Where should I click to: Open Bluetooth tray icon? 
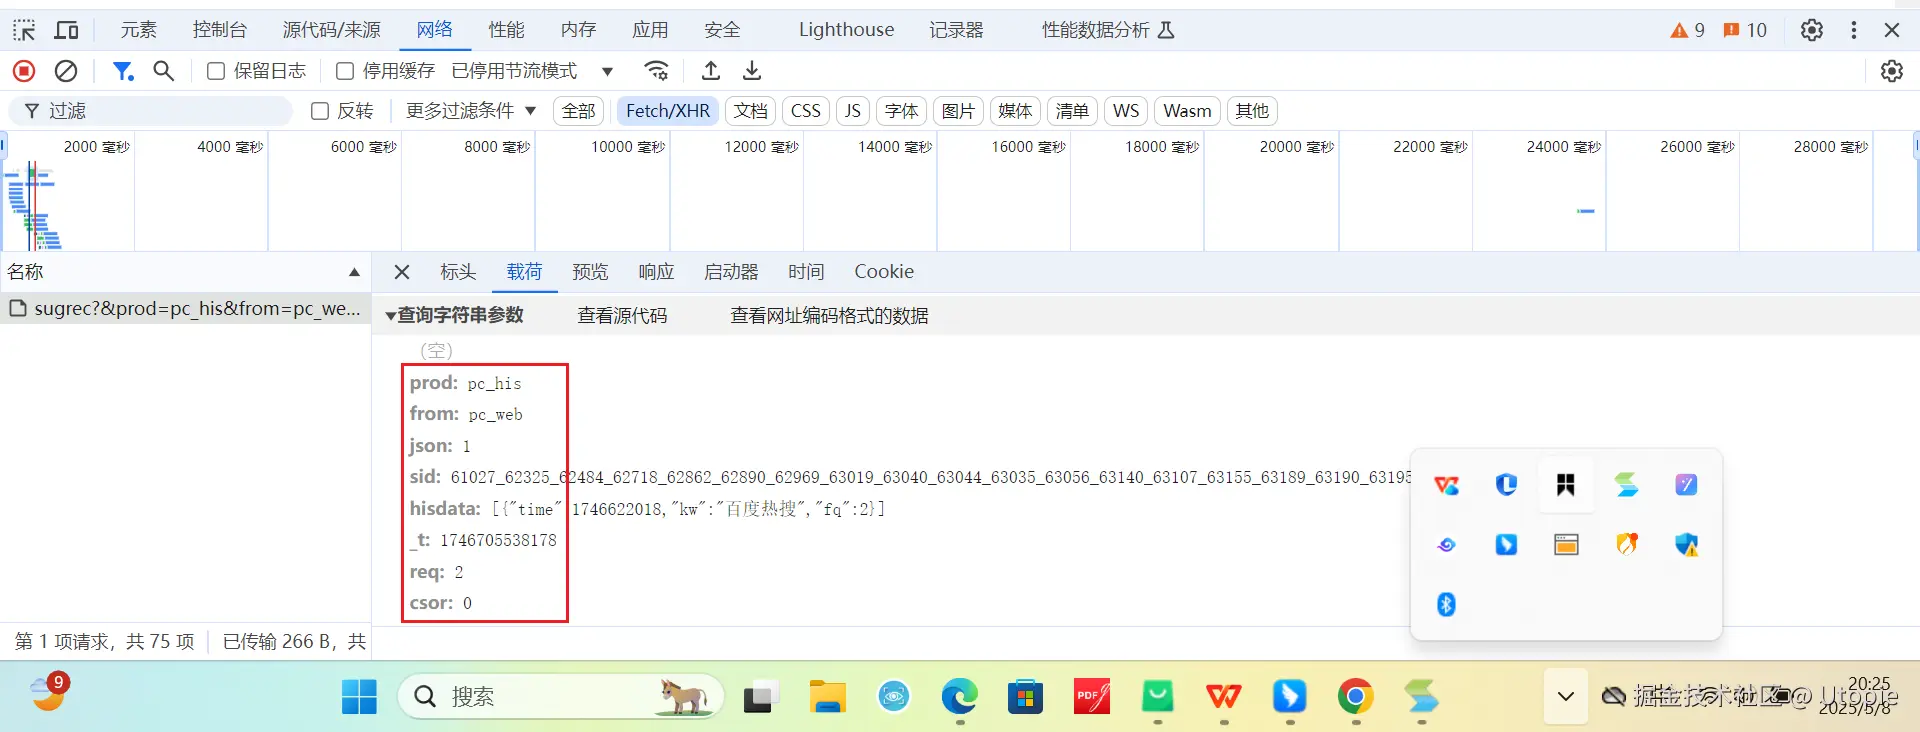[x=1446, y=604]
